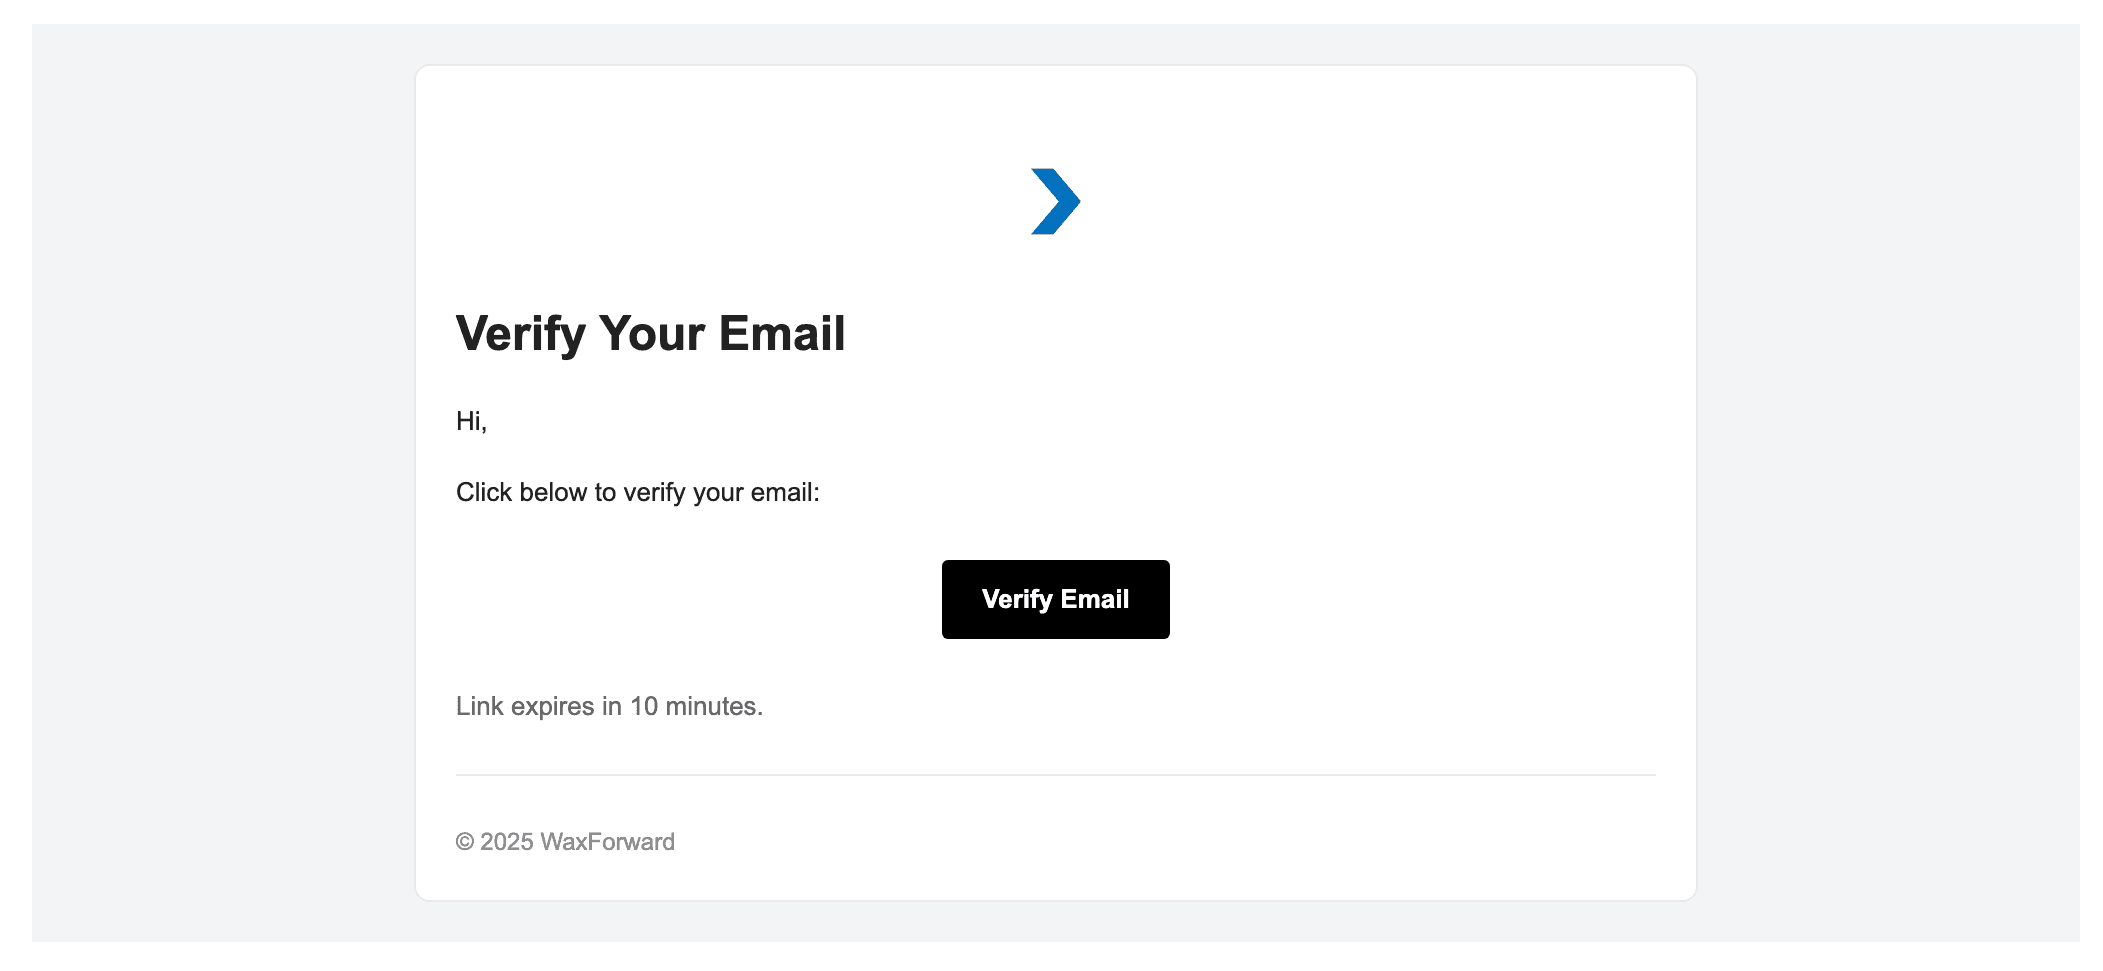This screenshot has width=2103, height=971.
Task: Click the '© 2025 WaxForward' footer text
Action: click(565, 841)
